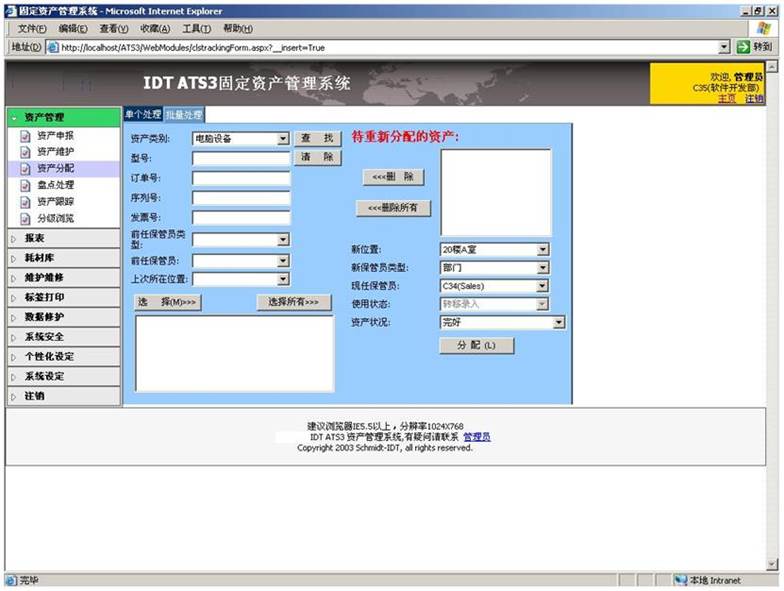Click the IE page icon in address bar
Viewport: 784px width, 591px height.
tap(52, 47)
